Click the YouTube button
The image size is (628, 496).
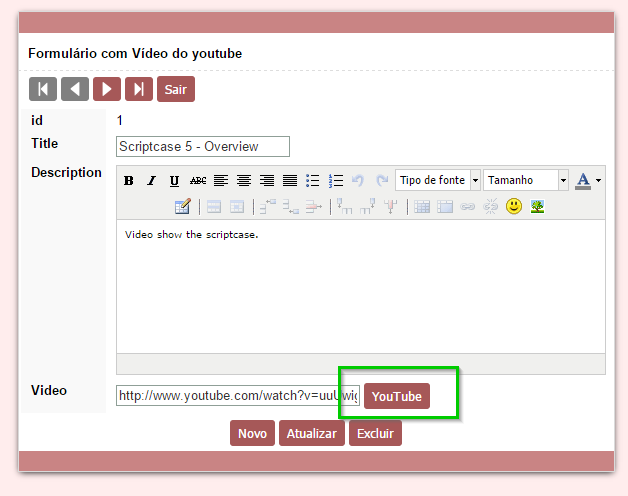point(396,397)
